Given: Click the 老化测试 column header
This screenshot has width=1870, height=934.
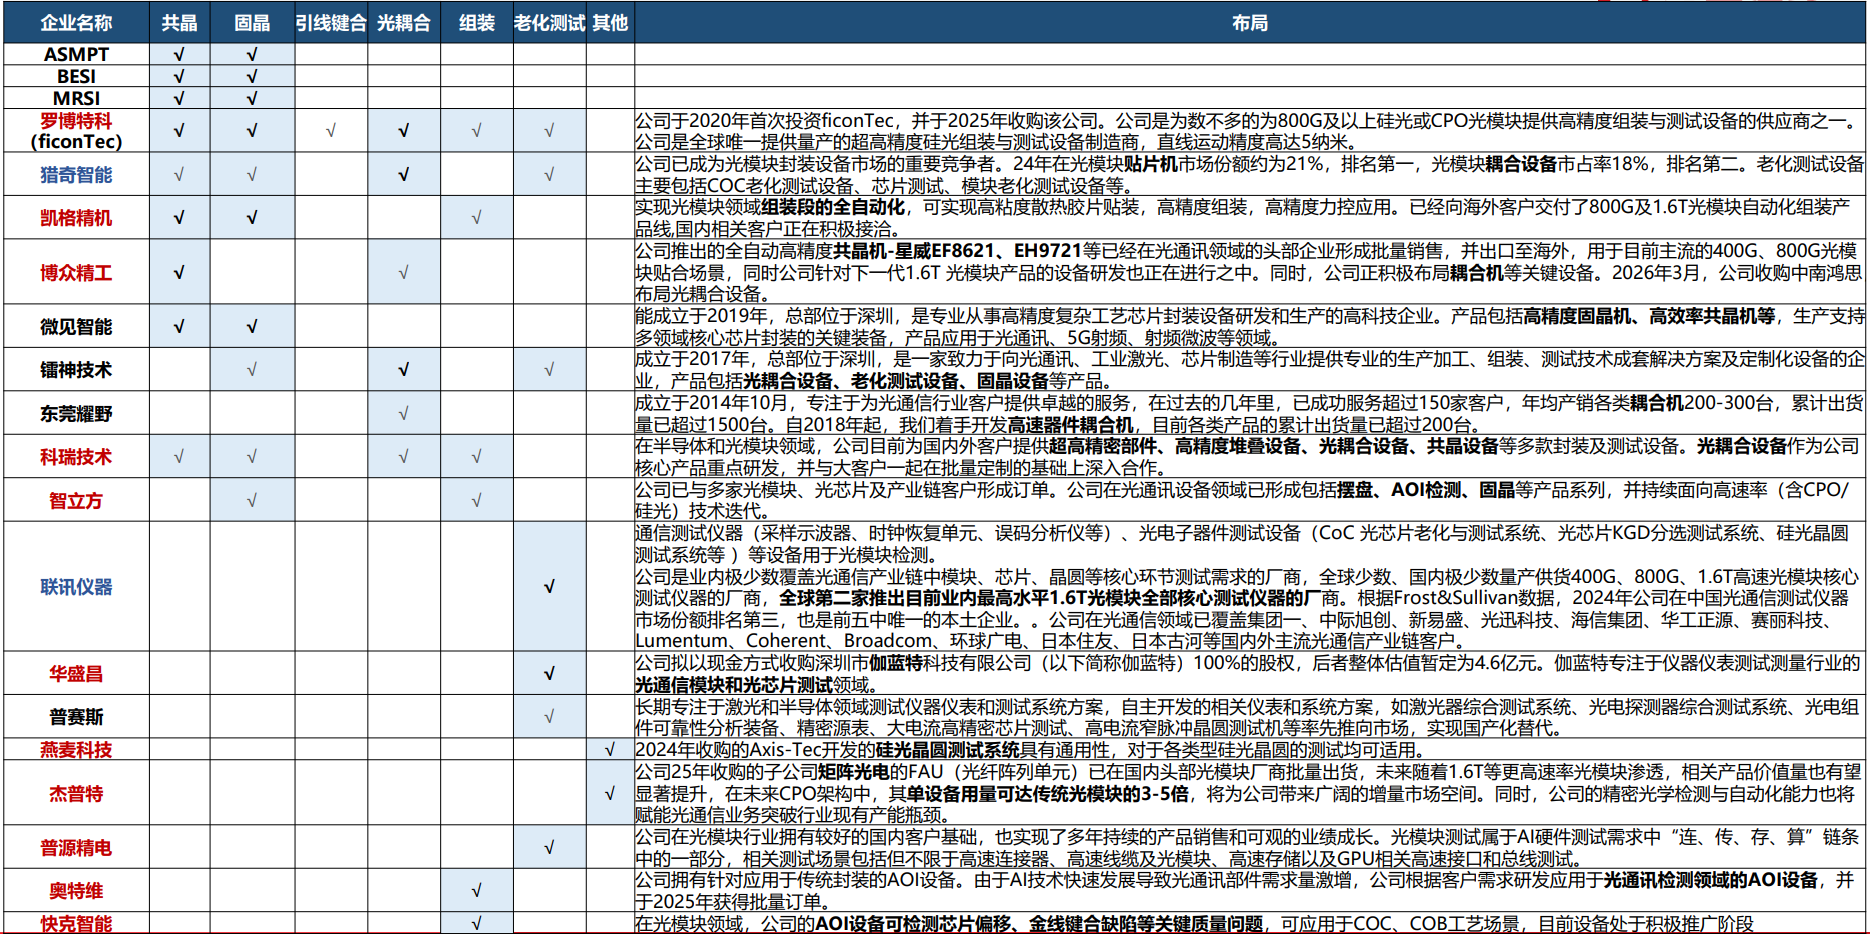Looking at the screenshot, I should pos(550,23).
